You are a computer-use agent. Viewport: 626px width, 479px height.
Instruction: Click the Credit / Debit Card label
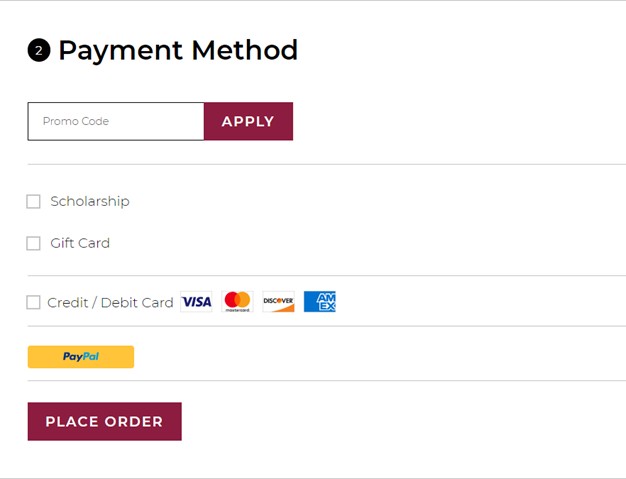point(110,302)
